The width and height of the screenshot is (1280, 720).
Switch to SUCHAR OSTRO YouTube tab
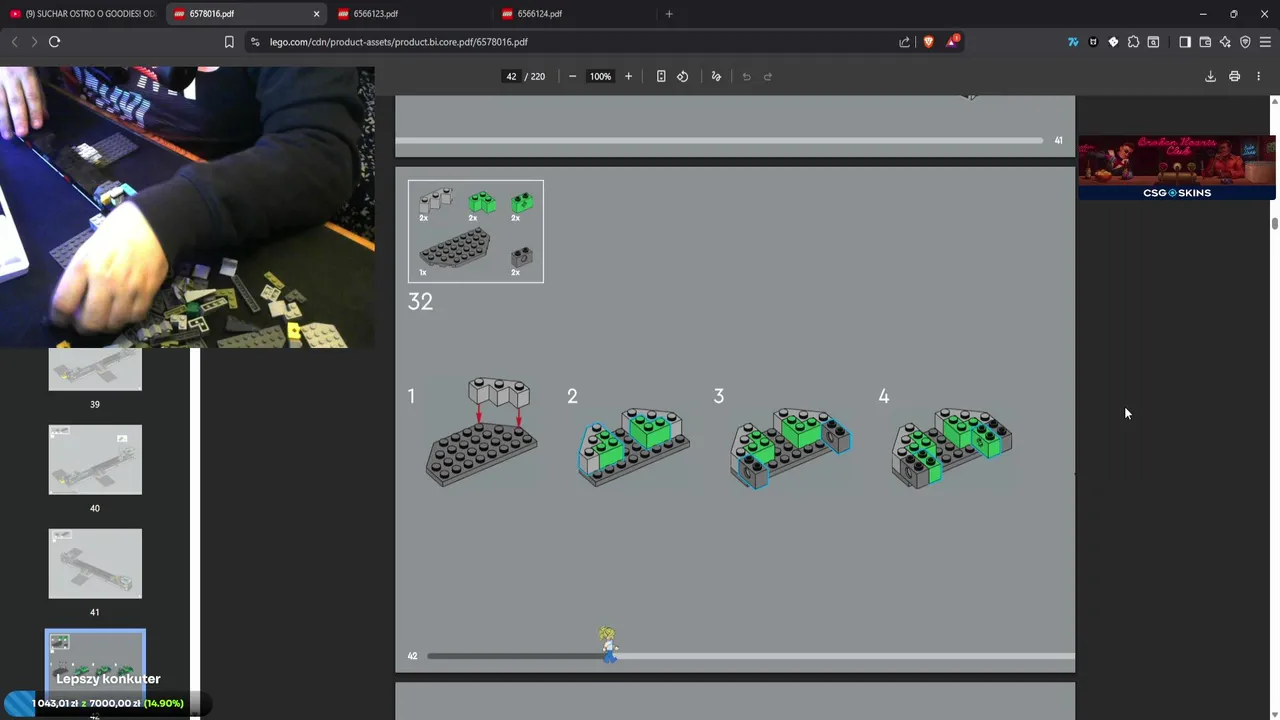(x=82, y=14)
